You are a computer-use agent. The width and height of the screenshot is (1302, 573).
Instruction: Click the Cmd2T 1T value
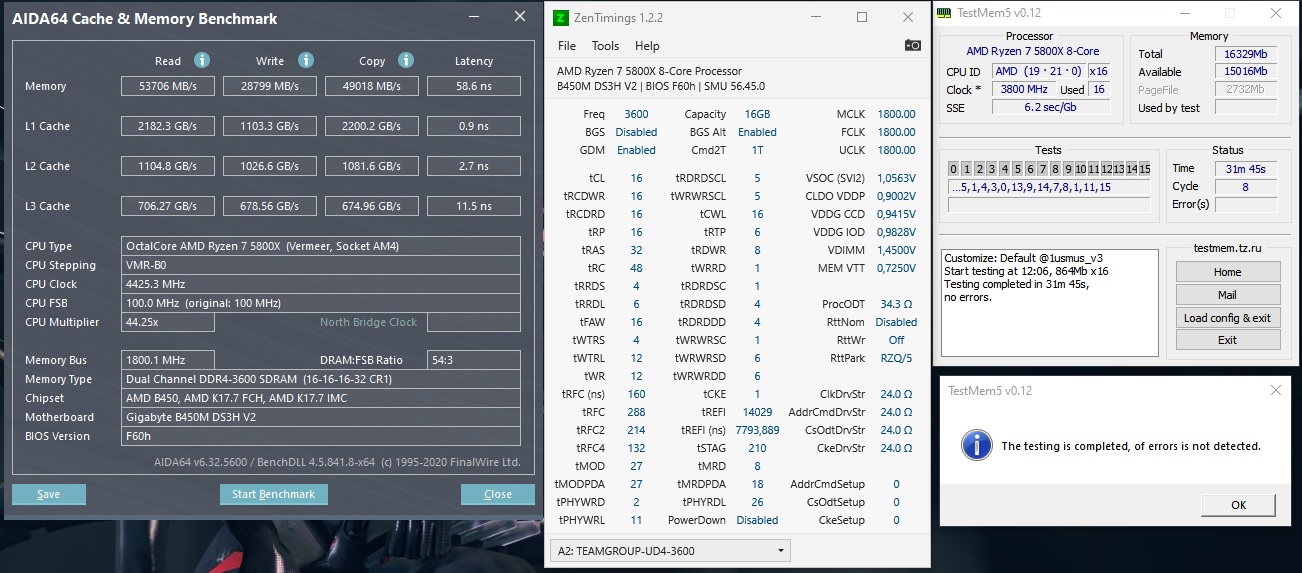[x=757, y=150]
